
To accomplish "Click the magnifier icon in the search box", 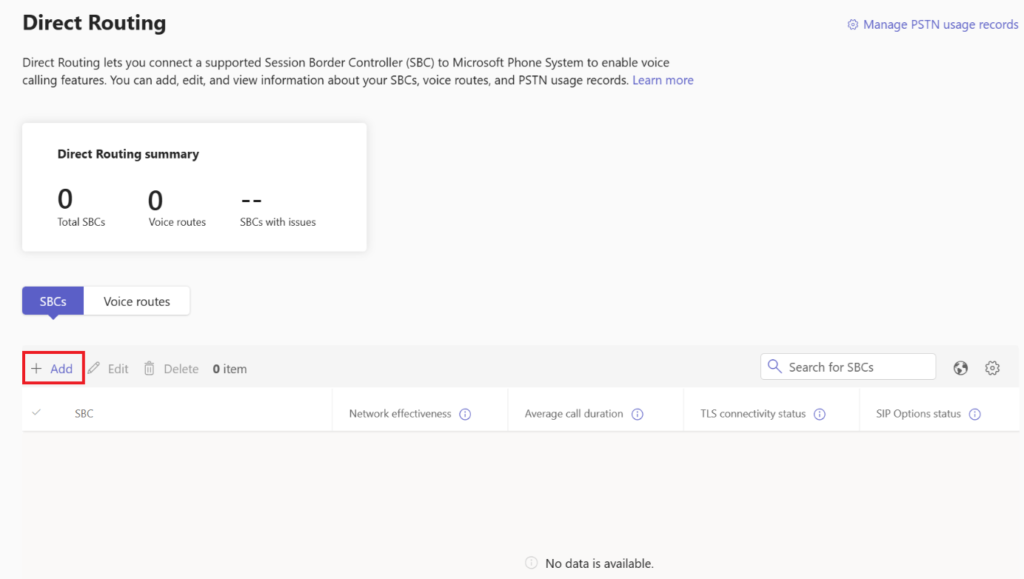I will [774, 367].
